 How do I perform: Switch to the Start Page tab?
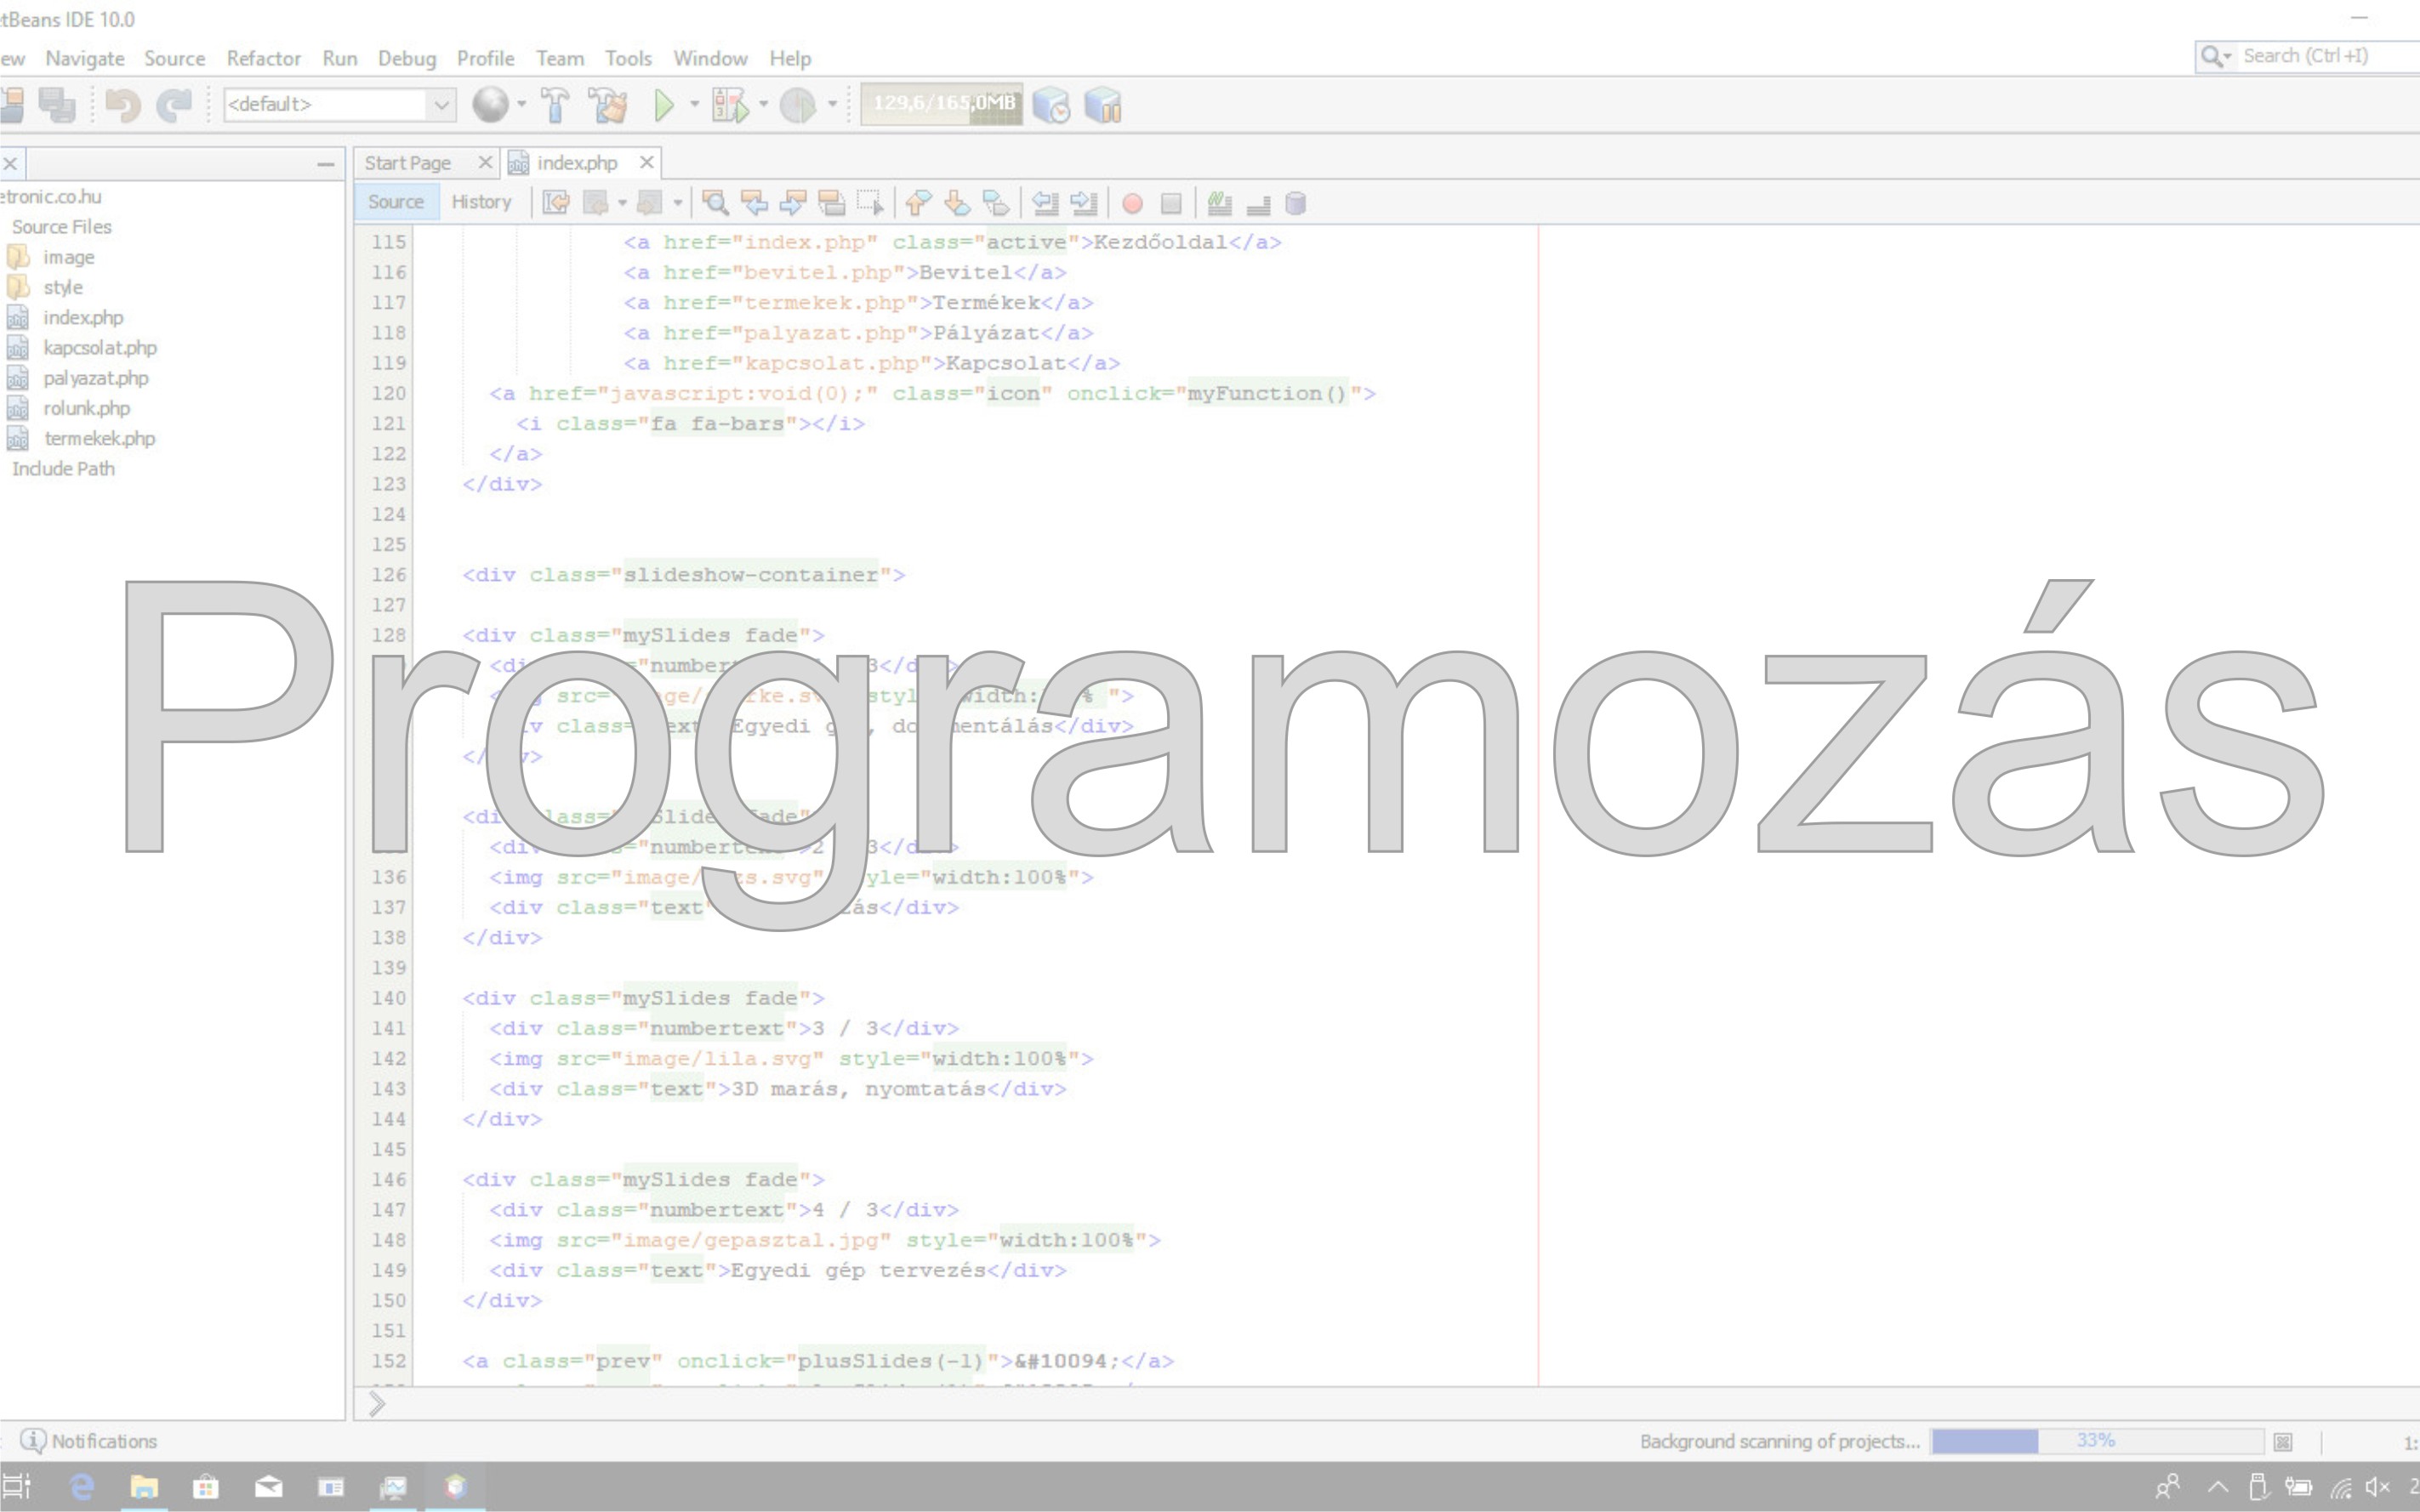[x=408, y=163]
